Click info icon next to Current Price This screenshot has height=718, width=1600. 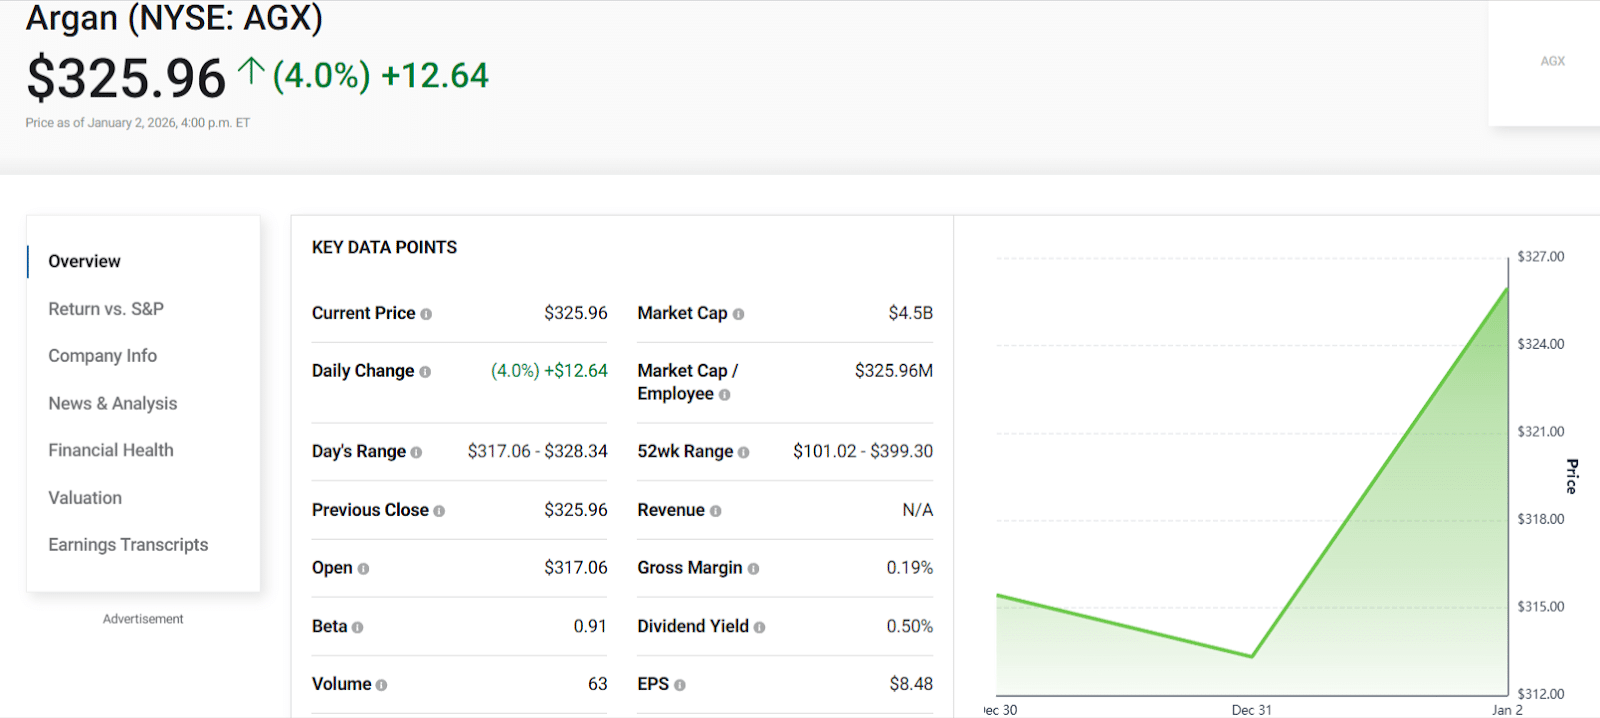pos(426,314)
